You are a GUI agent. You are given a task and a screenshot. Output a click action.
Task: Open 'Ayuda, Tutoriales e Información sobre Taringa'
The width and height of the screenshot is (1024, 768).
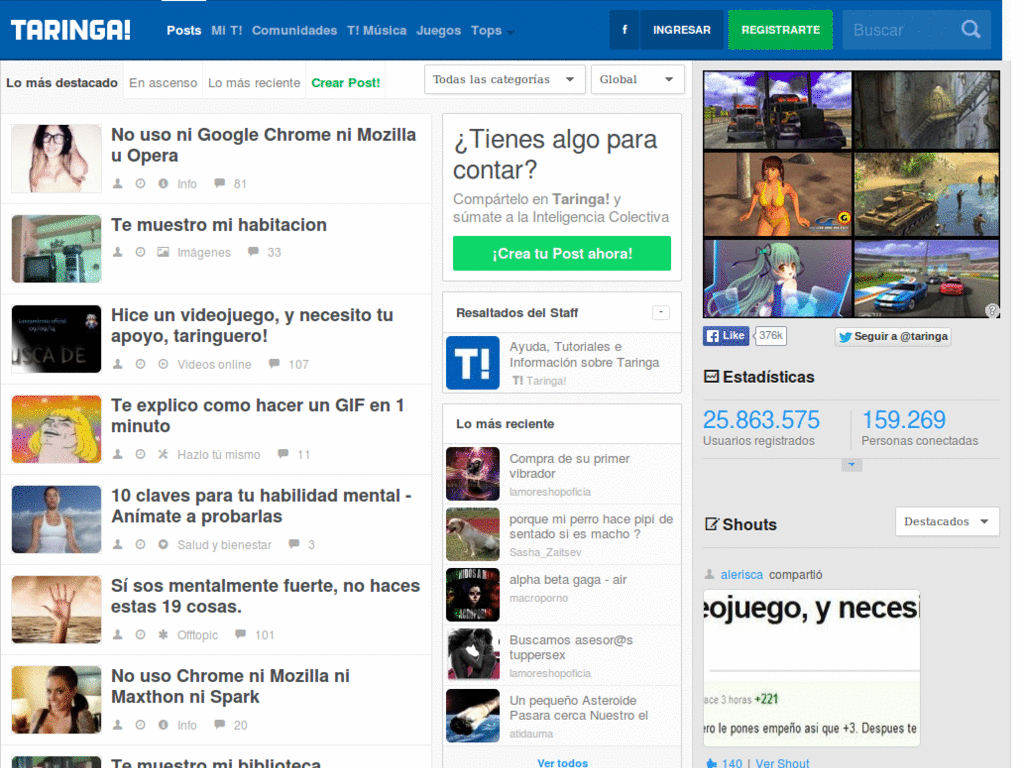(584, 355)
